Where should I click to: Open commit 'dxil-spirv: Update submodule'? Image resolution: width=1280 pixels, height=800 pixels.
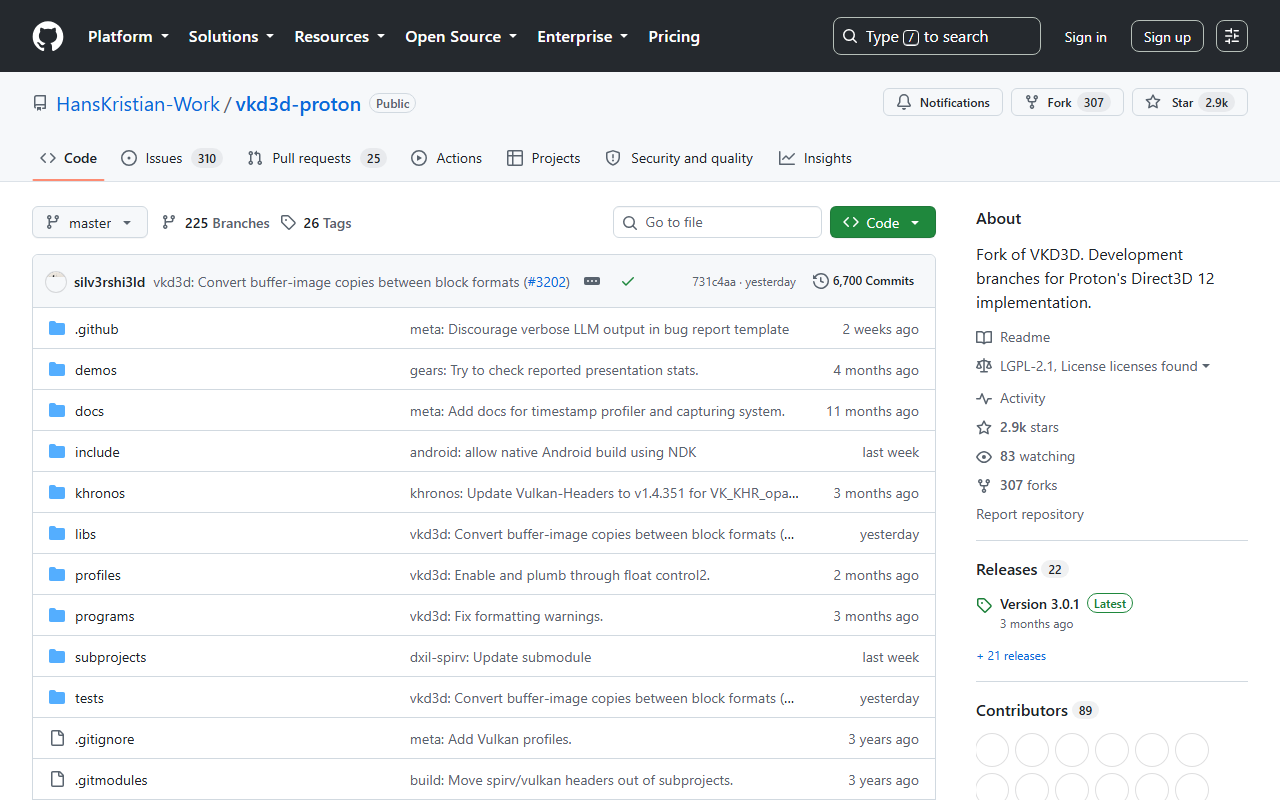click(500, 657)
